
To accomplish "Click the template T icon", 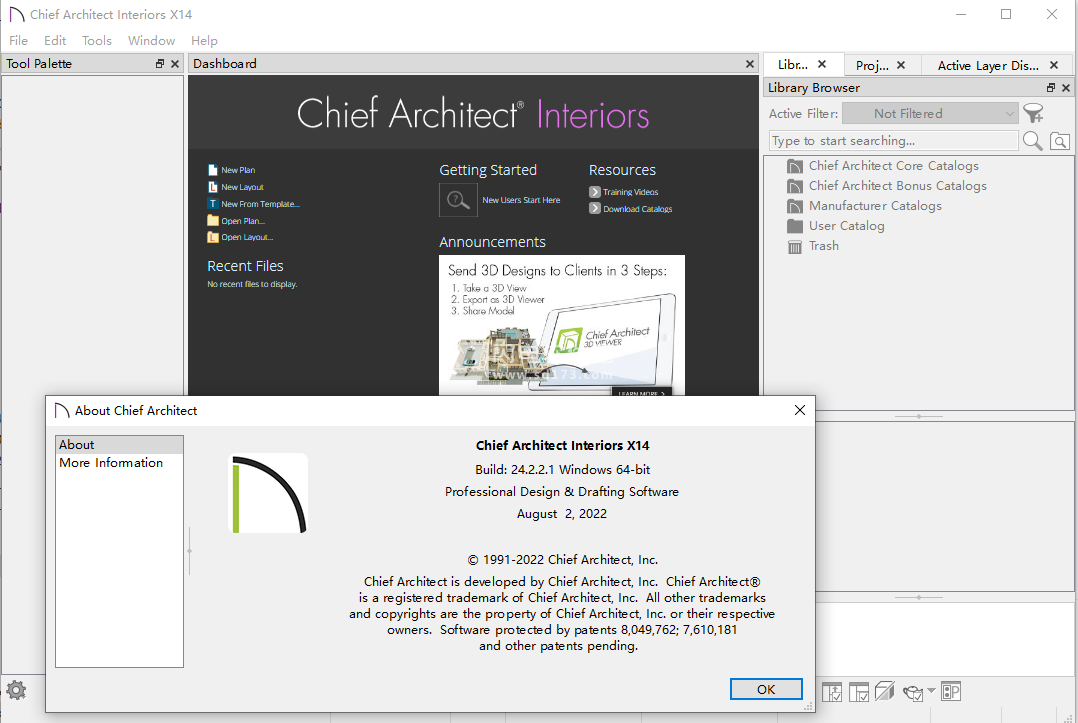I will (x=212, y=203).
